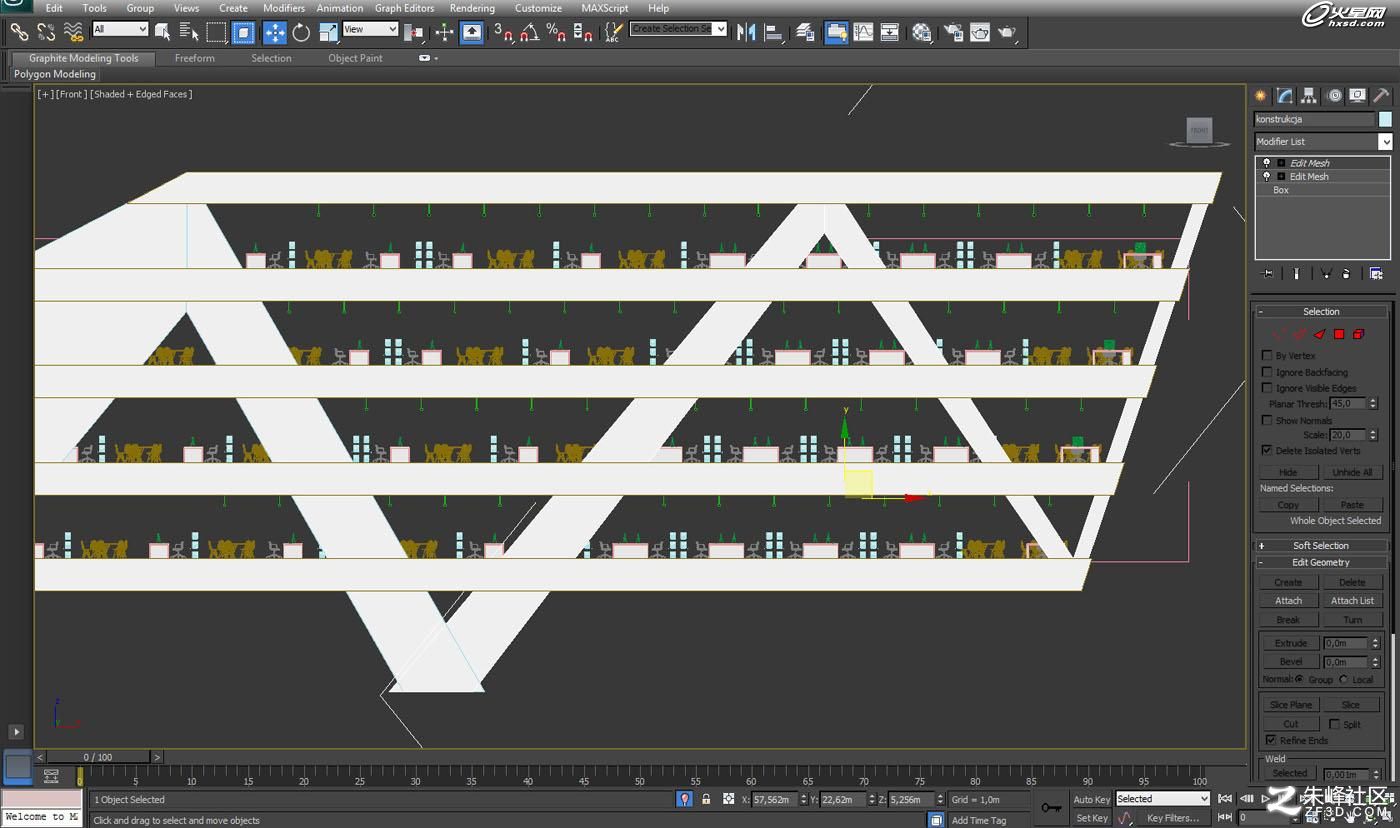1400x828 pixels.
Task: Click the Slice Plane button
Action: (1290, 705)
